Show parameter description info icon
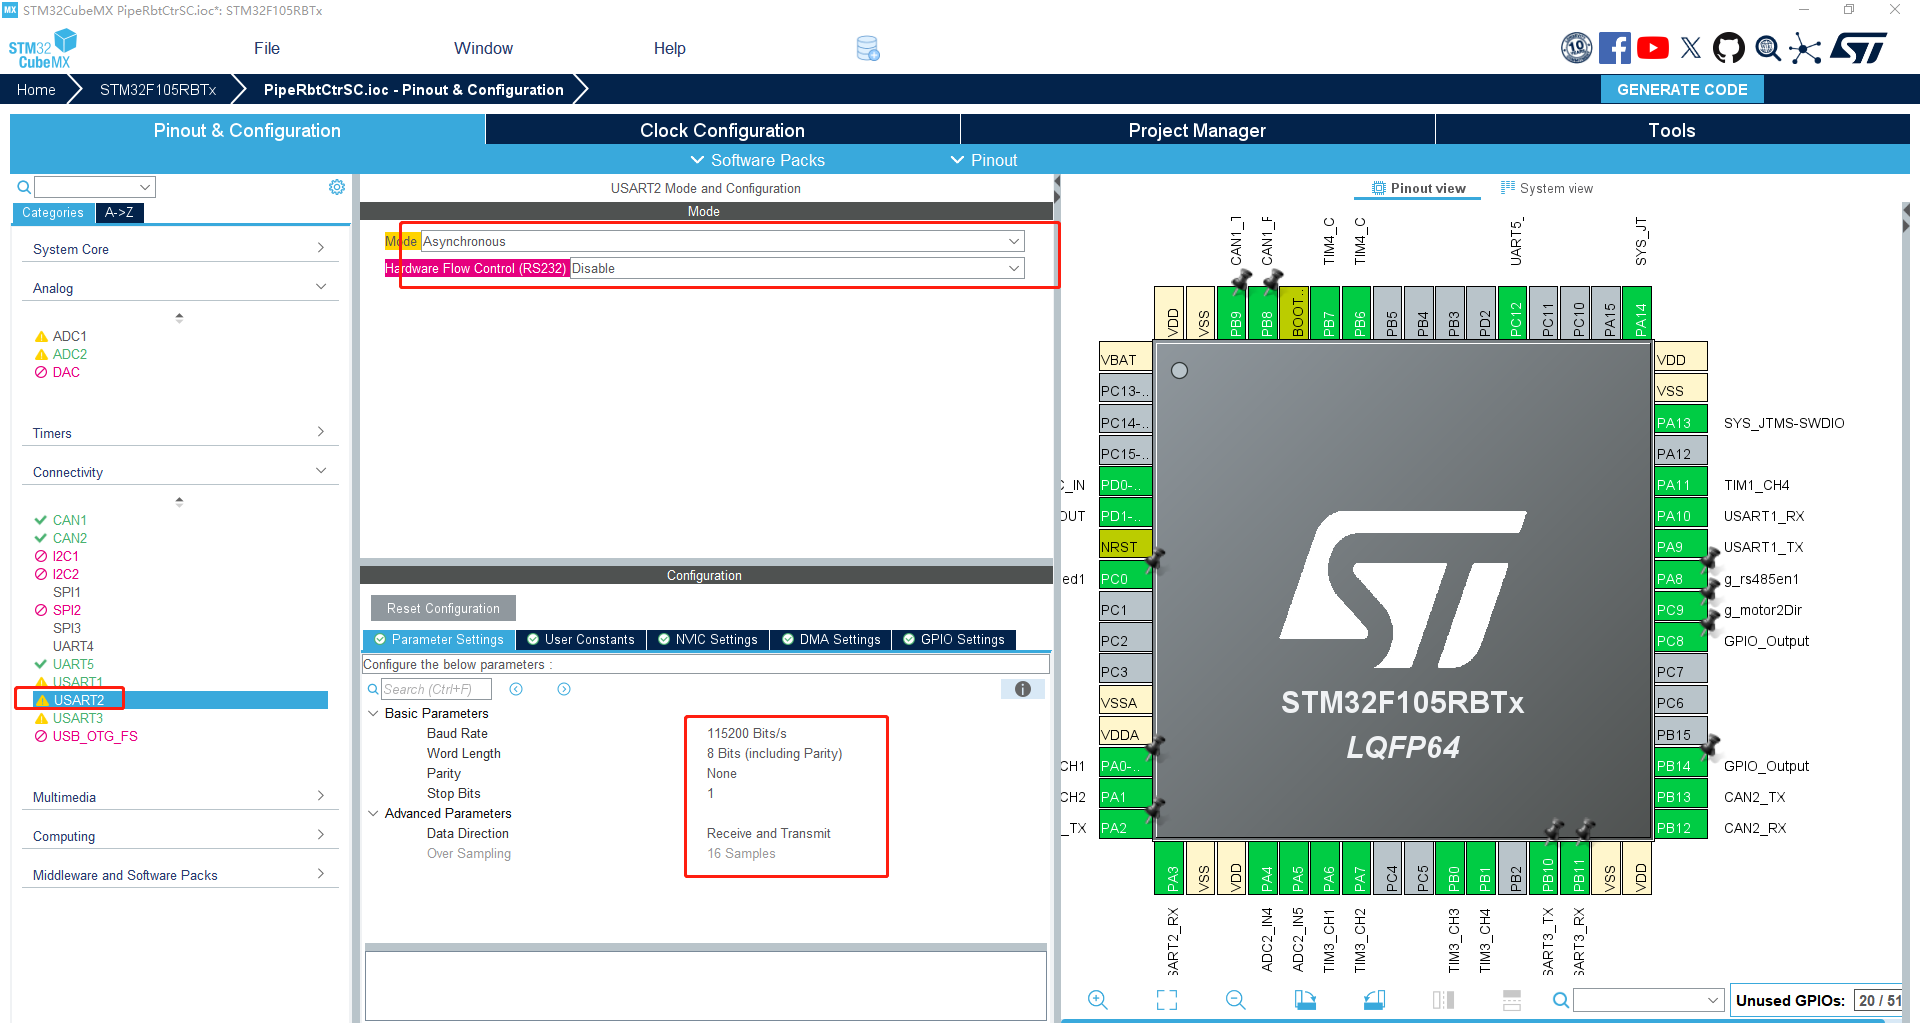This screenshot has height=1023, width=1920. point(1023,689)
